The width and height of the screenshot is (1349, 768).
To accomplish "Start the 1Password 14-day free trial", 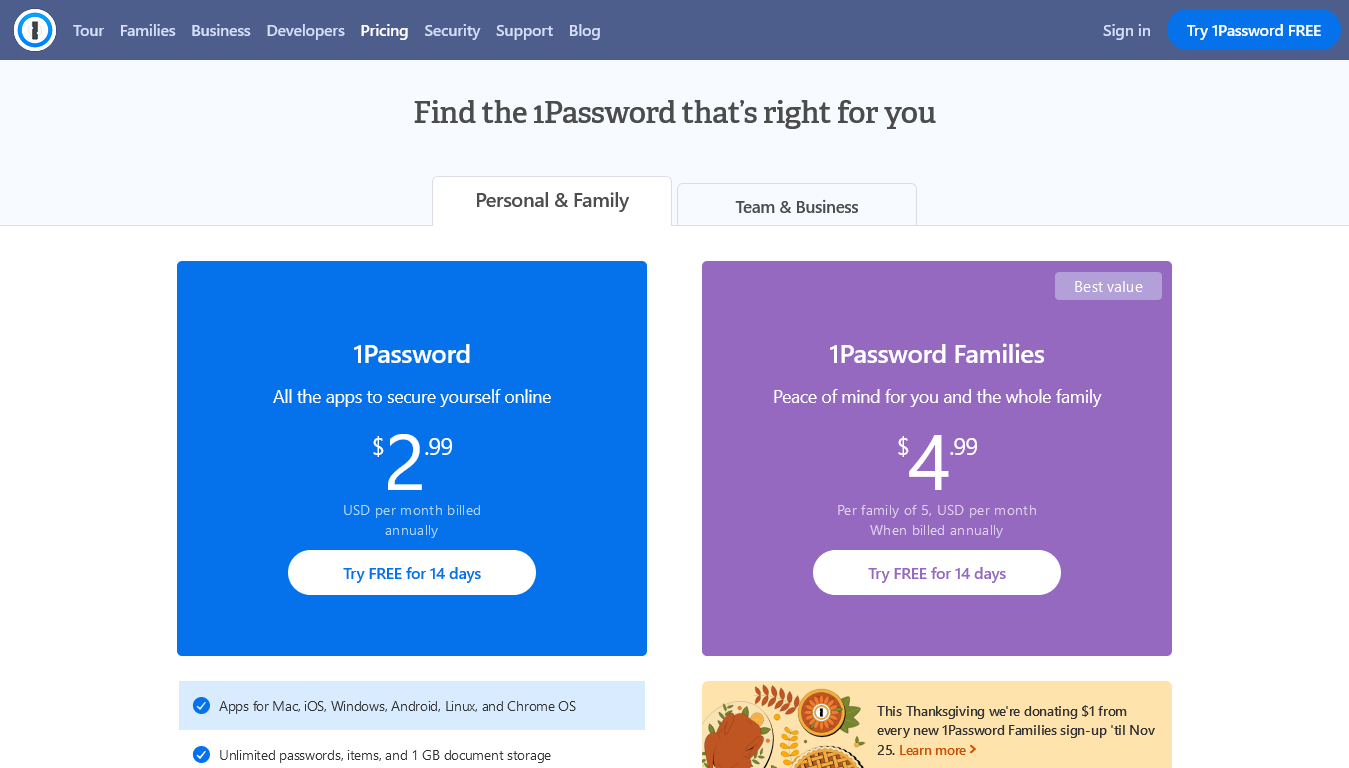I will pos(411,572).
